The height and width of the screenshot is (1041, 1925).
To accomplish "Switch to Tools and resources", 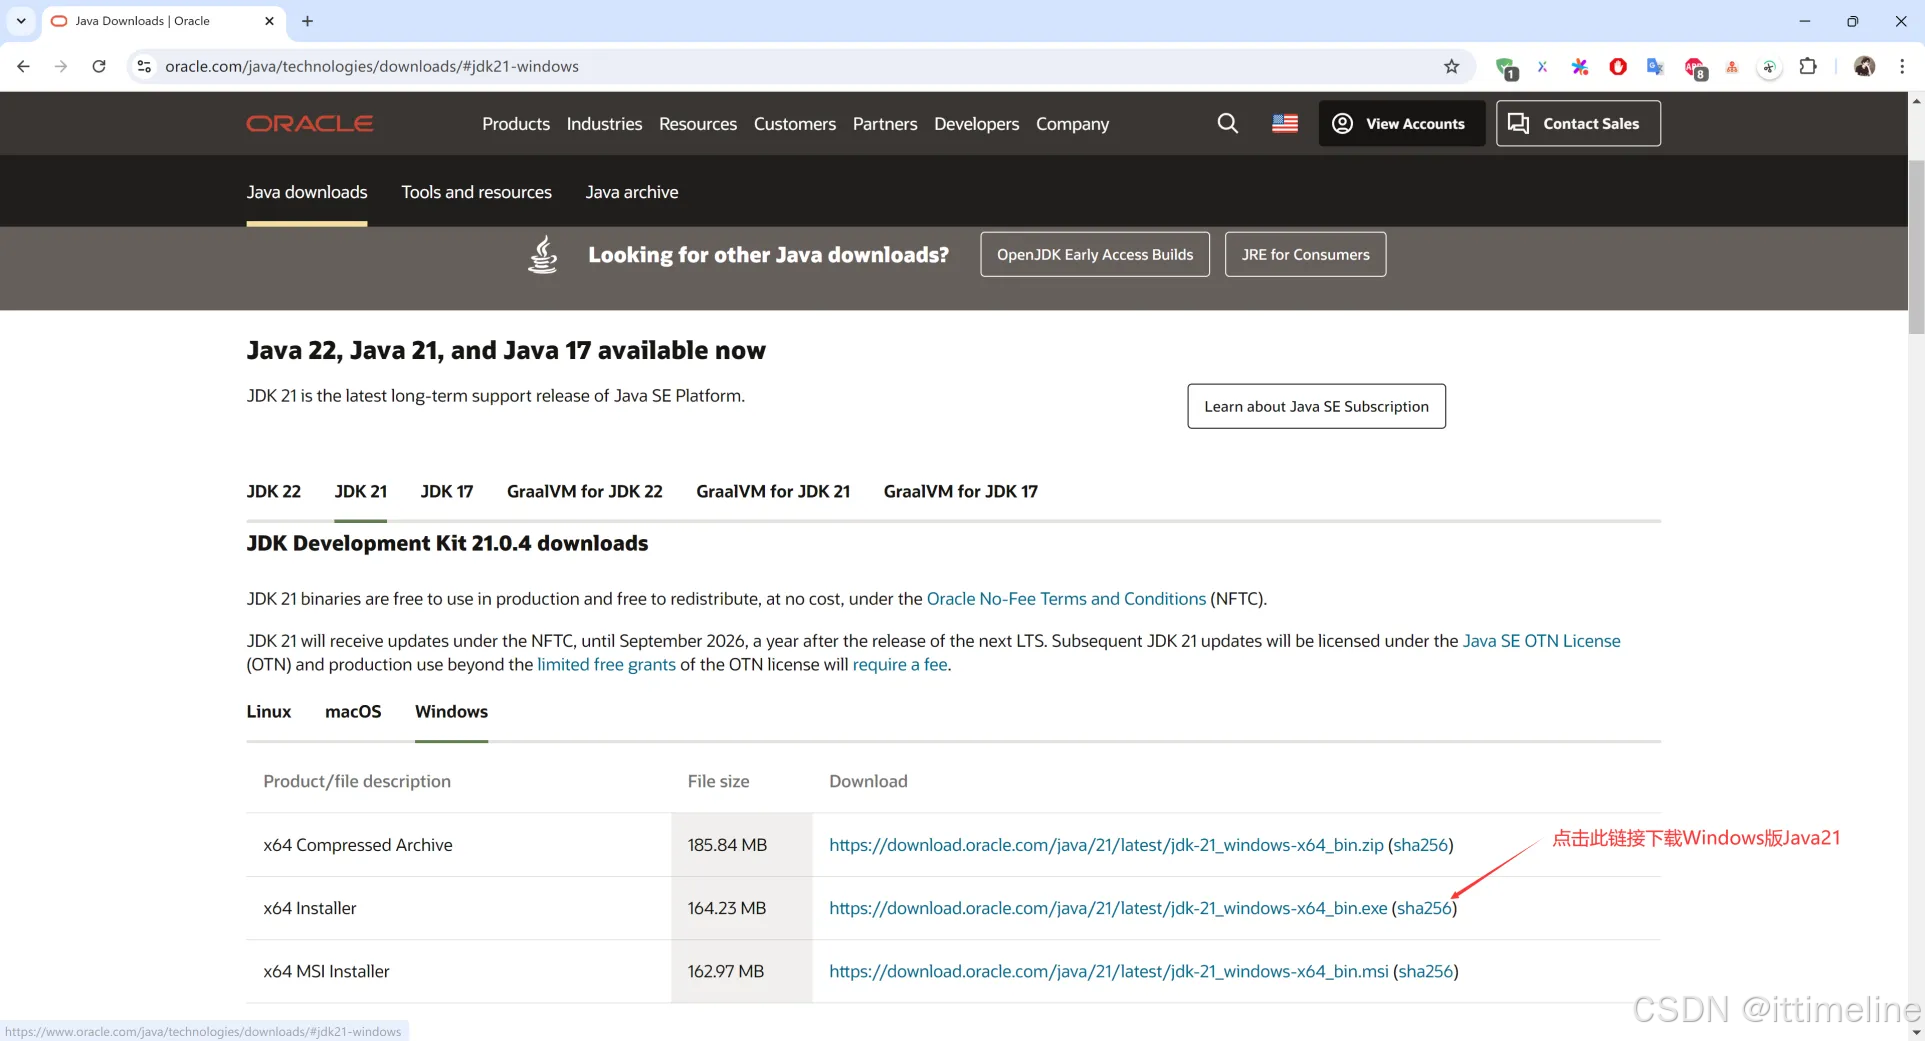I will point(476,192).
